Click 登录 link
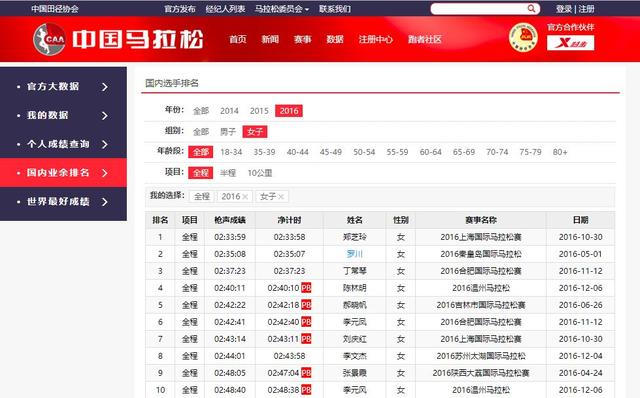Image resolution: width=640 pixels, height=398 pixels. point(564,9)
